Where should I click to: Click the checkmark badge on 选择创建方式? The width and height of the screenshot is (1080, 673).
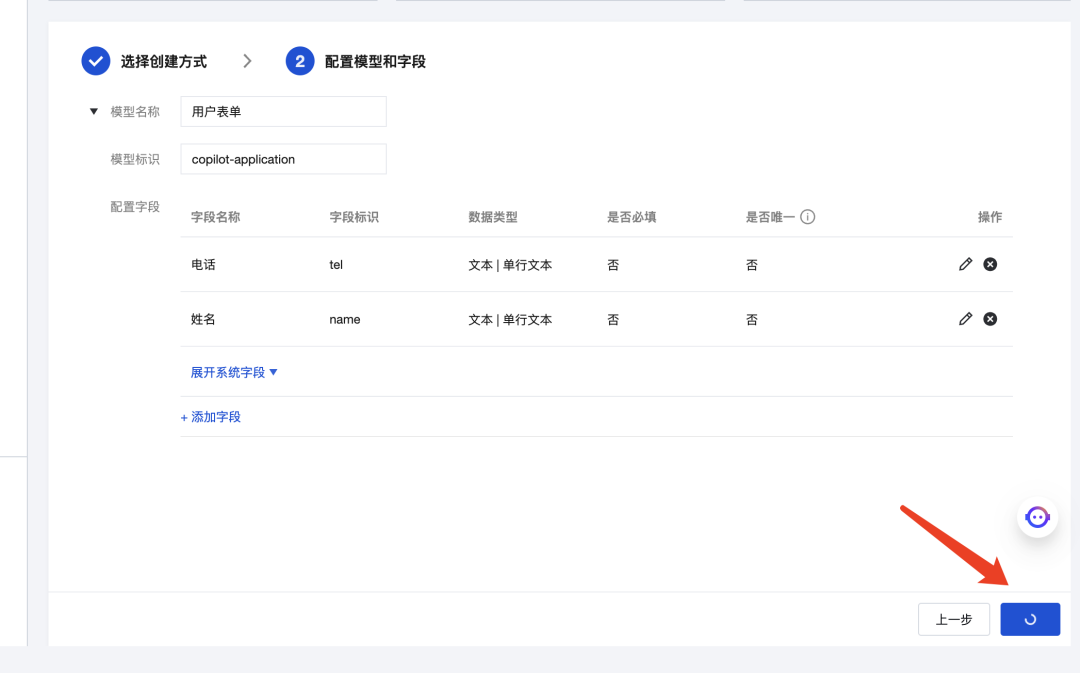(x=95, y=60)
